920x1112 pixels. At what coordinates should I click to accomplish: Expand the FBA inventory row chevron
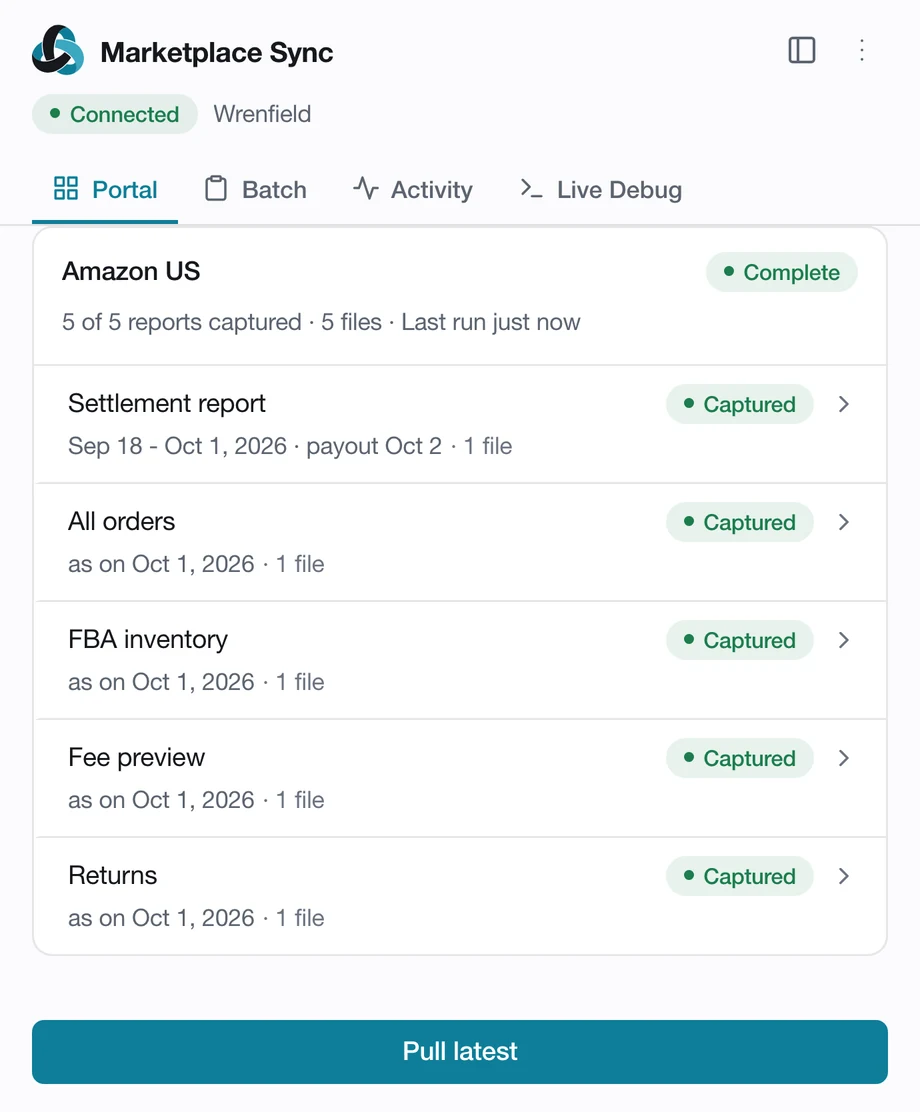pyautogui.click(x=843, y=640)
